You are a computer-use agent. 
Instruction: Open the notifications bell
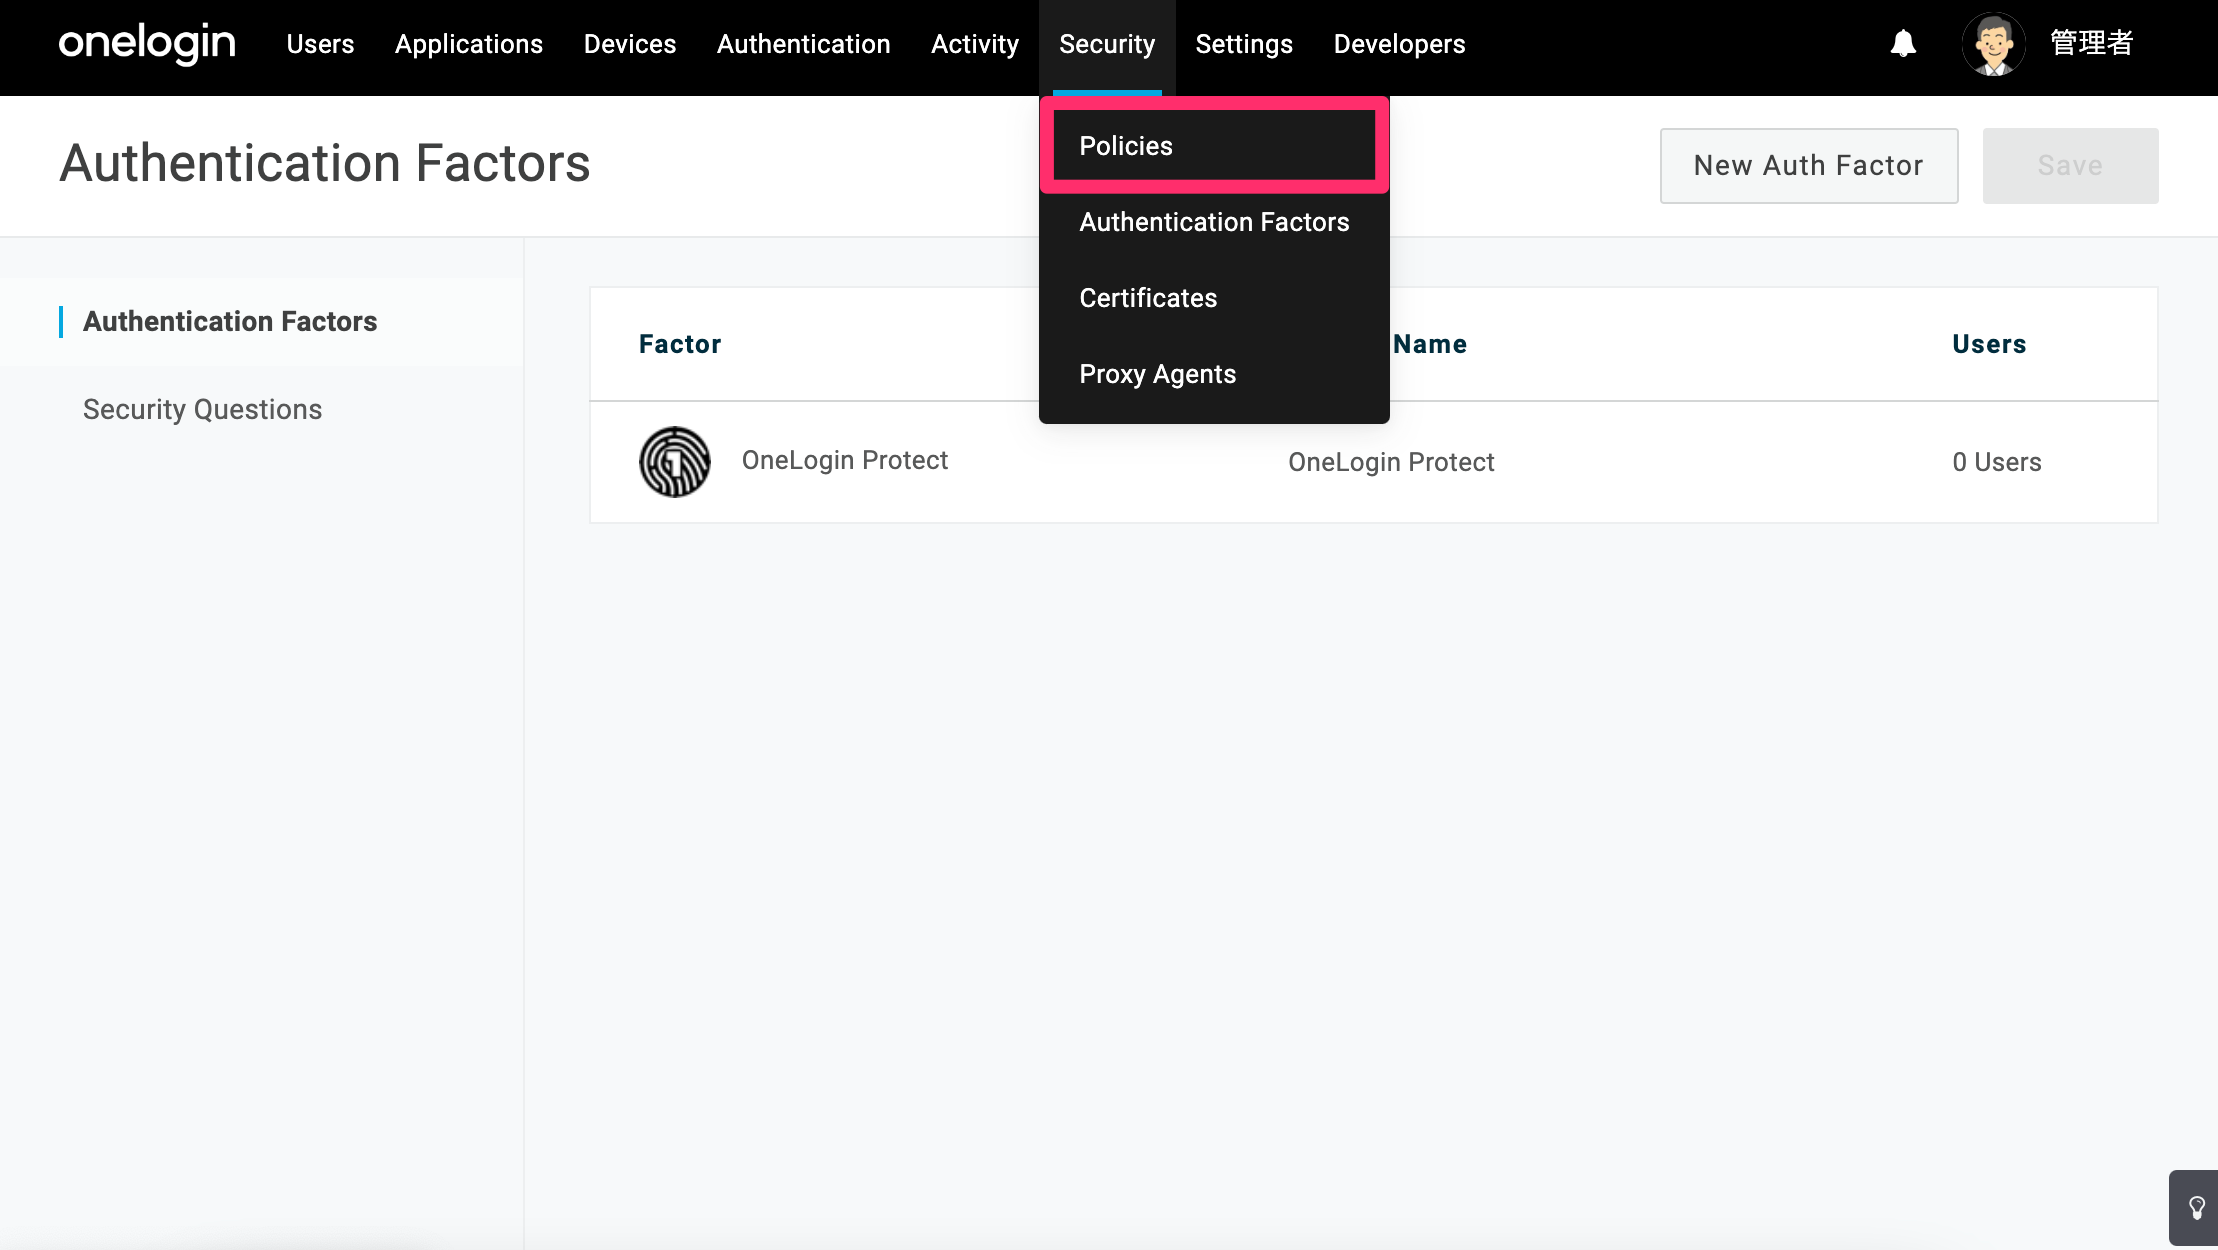tap(1903, 44)
